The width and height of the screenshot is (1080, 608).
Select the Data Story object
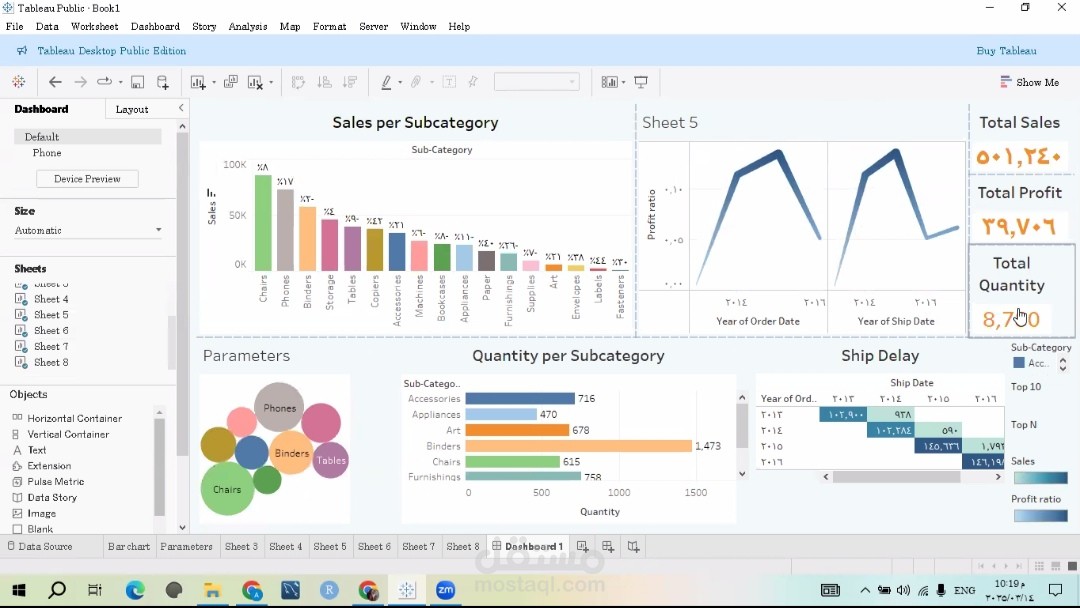(x=52, y=497)
